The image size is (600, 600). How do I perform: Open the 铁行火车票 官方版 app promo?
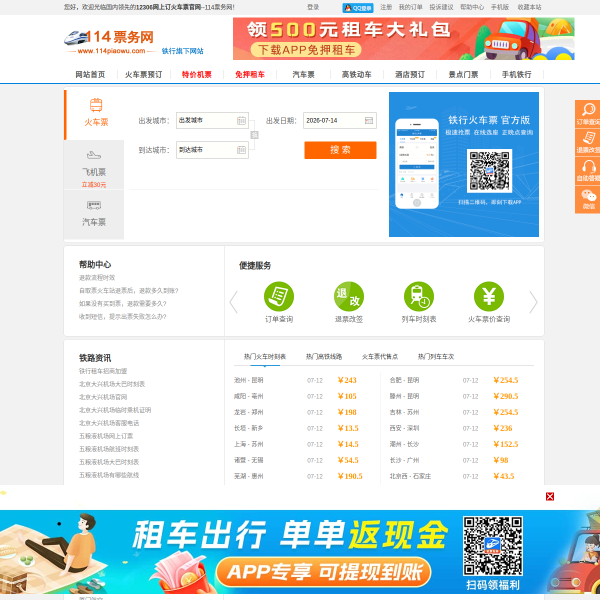(x=464, y=165)
